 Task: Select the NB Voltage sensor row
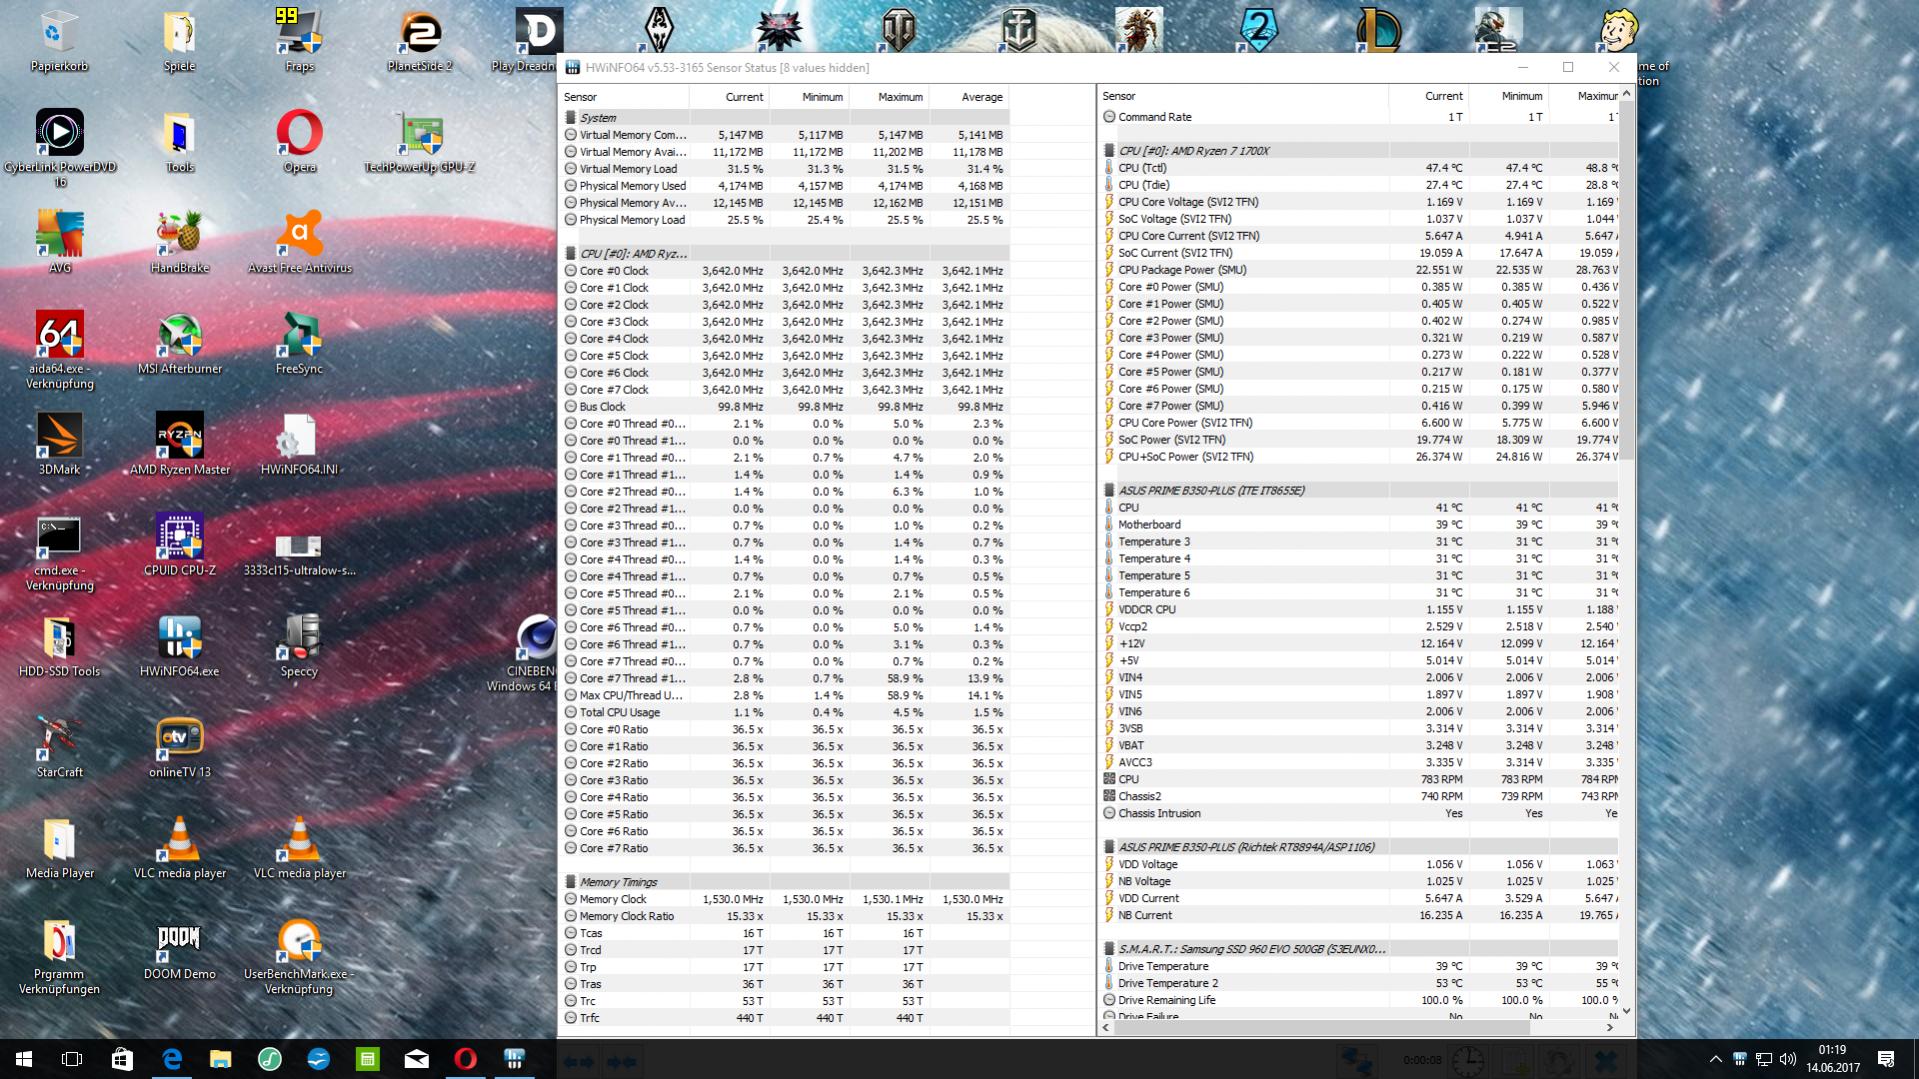(x=1360, y=882)
